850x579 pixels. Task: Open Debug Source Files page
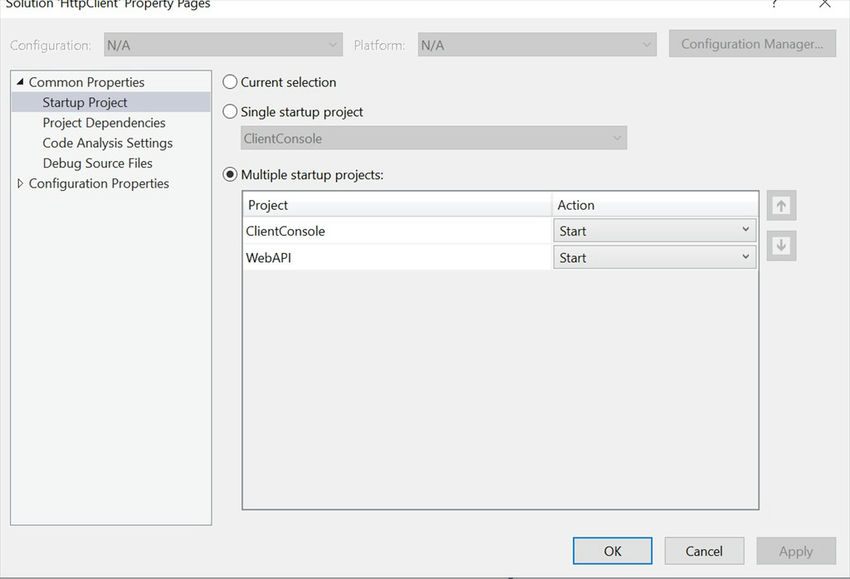point(97,163)
